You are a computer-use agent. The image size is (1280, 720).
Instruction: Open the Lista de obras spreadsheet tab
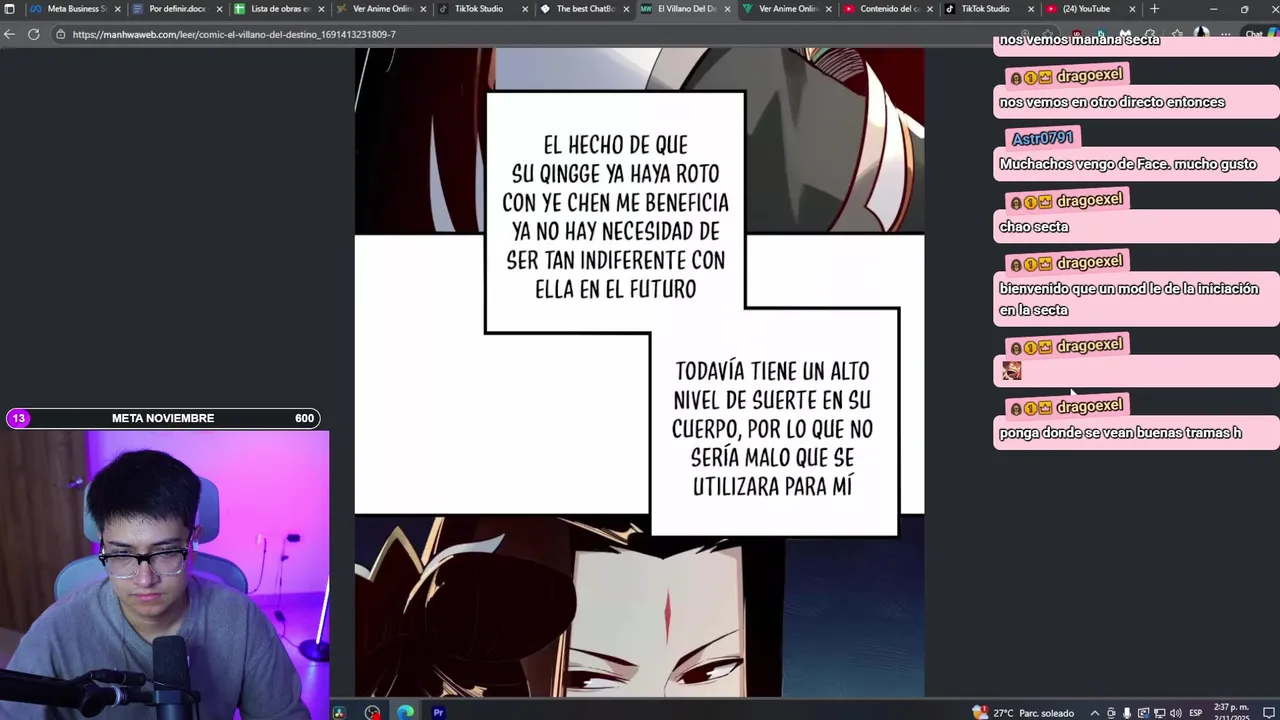(278, 9)
